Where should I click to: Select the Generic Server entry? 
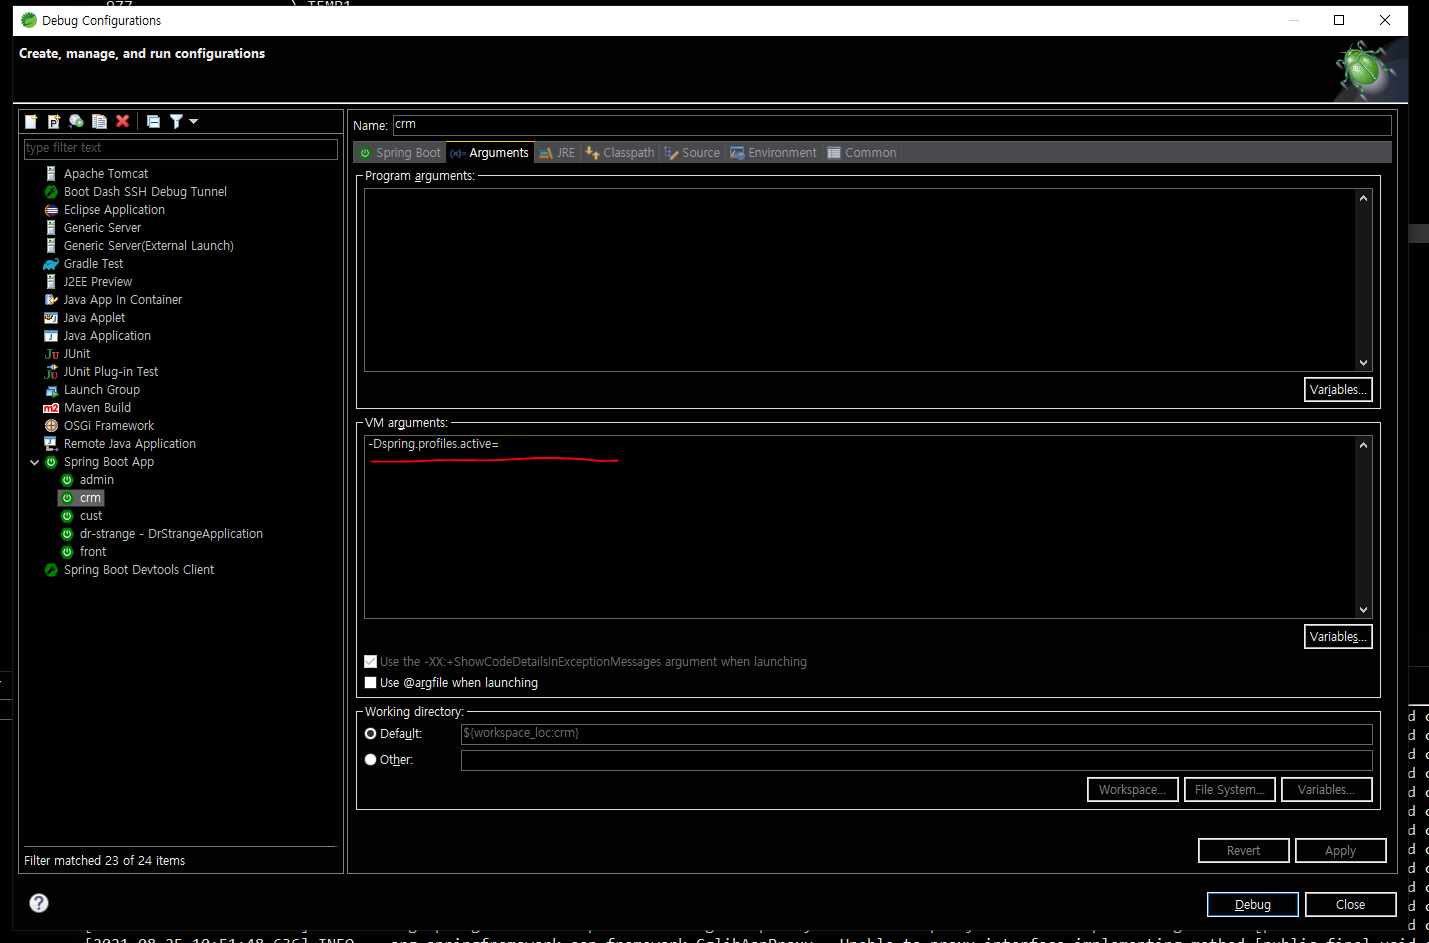[x=102, y=228]
